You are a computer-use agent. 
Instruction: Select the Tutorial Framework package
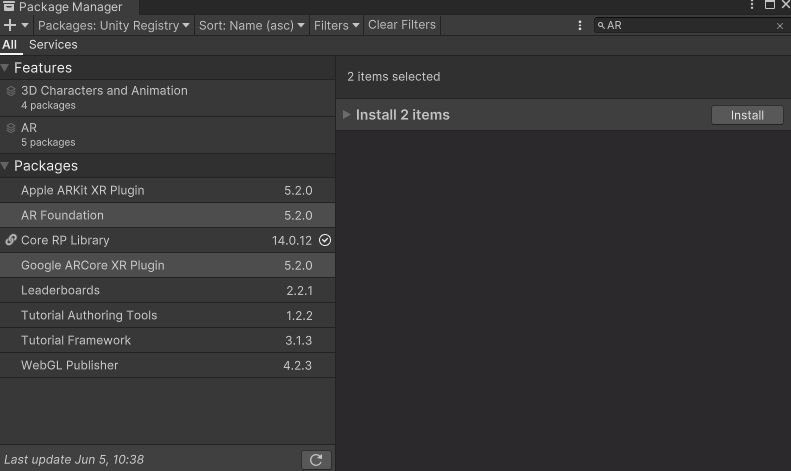tap(167, 340)
